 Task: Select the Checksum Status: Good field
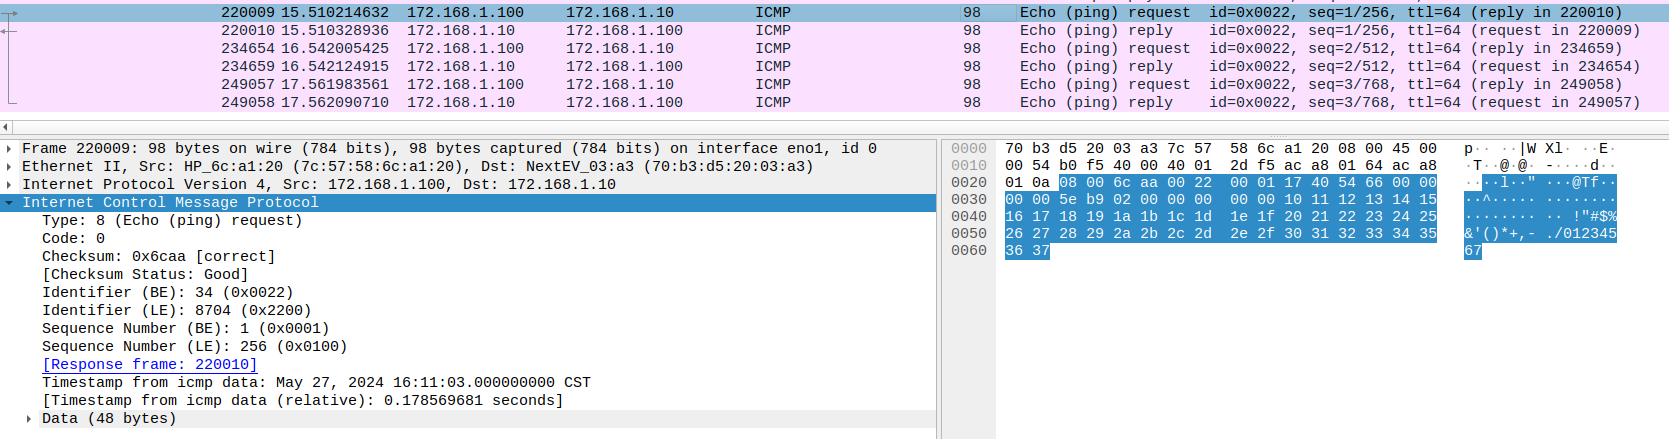coord(468,275)
